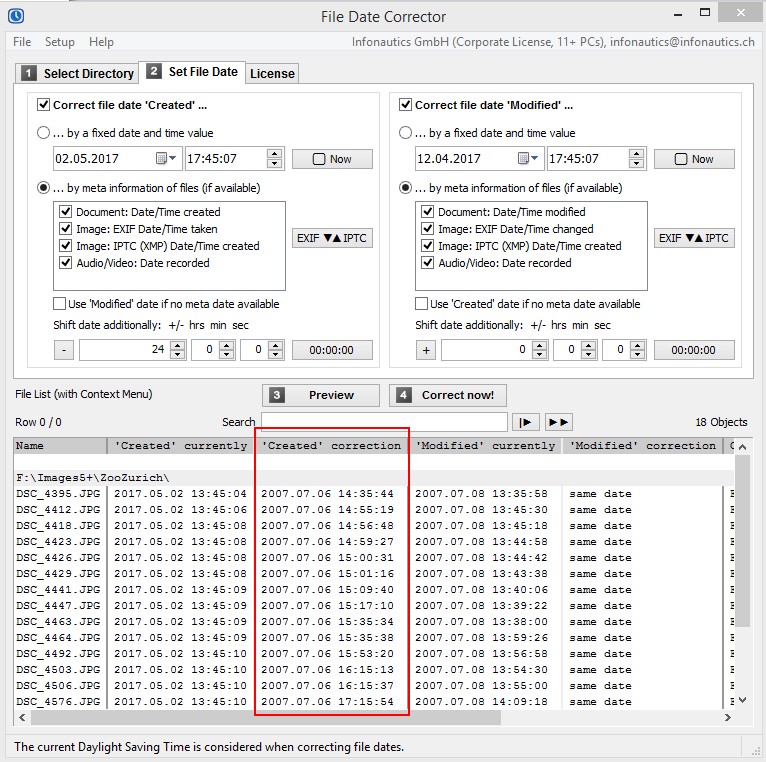Reset Created shift with 00:00:00 button
Screen dimensions: 766x762
click(332, 350)
